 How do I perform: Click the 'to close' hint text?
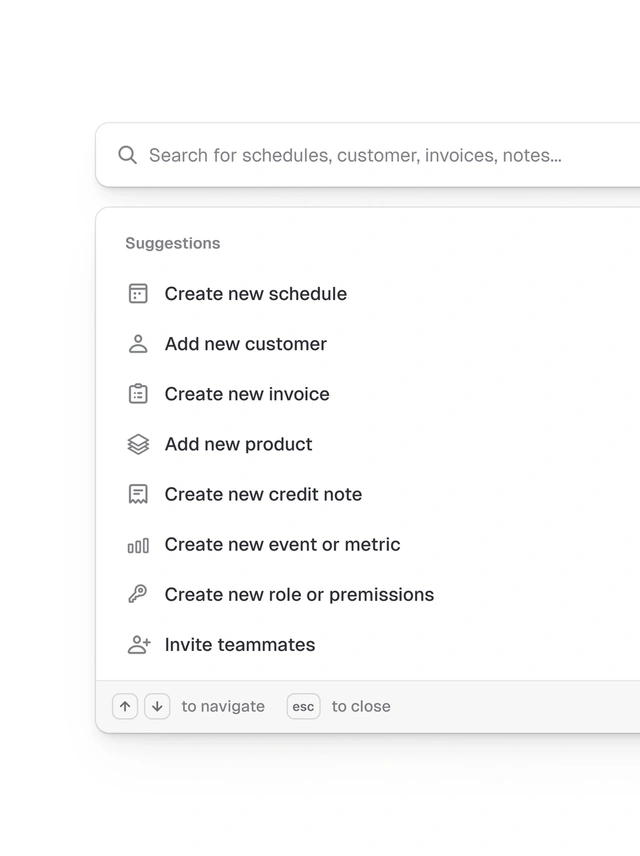point(361,706)
